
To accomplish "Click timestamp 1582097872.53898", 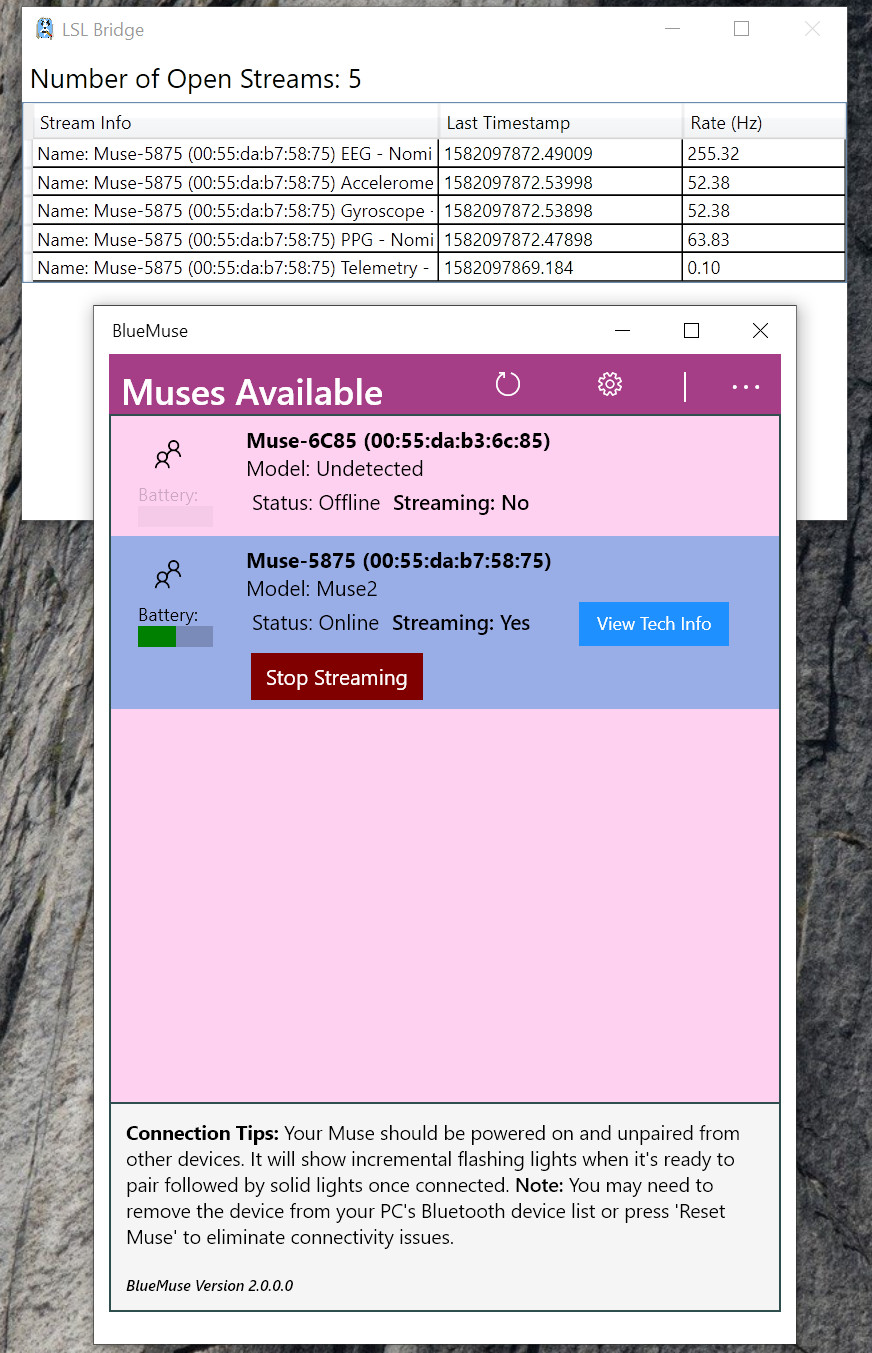I will [518, 211].
